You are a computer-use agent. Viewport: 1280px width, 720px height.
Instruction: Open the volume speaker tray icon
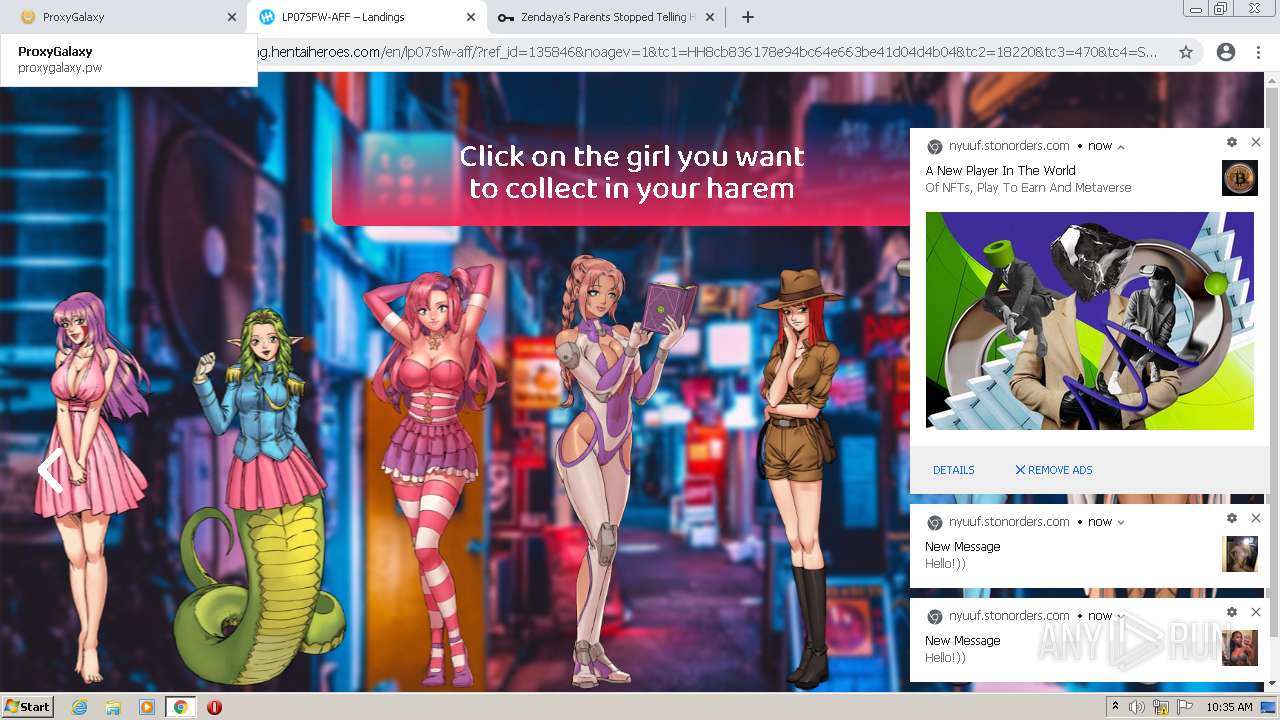click(x=1138, y=707)
